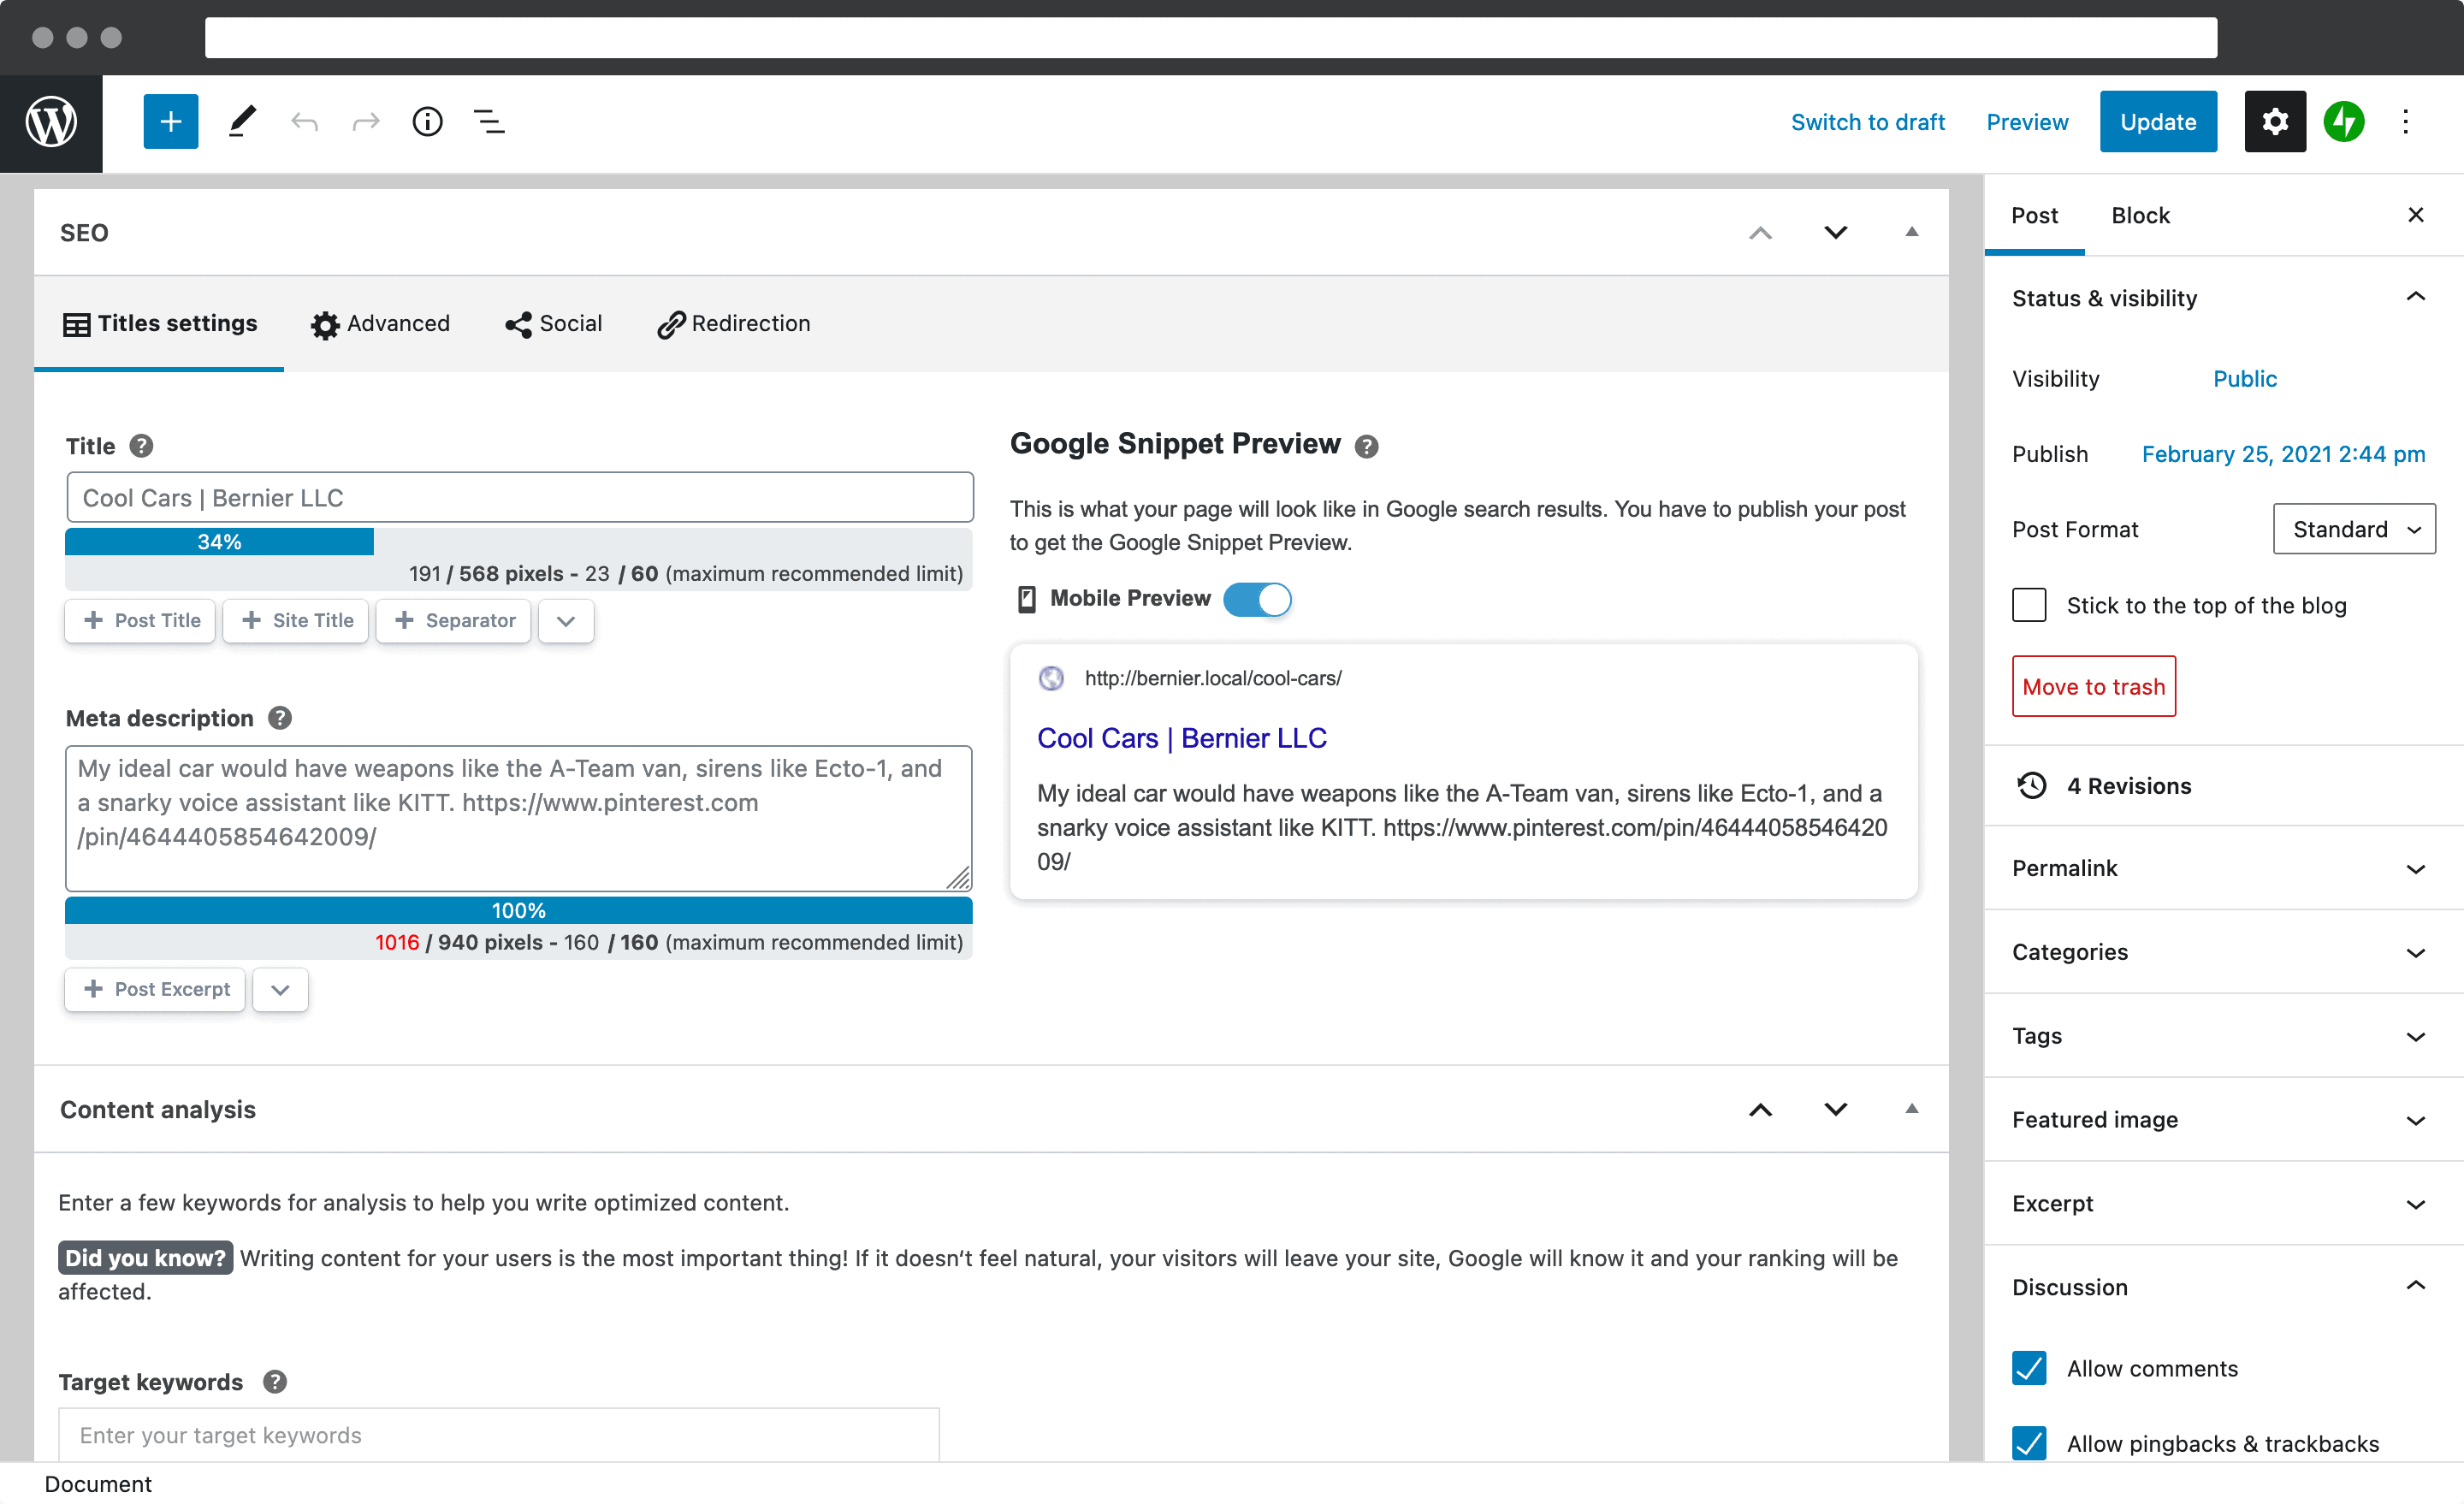Click the revisions clock icon
This screenshot has width=2464, height=1504.
tap(2032, 786)
